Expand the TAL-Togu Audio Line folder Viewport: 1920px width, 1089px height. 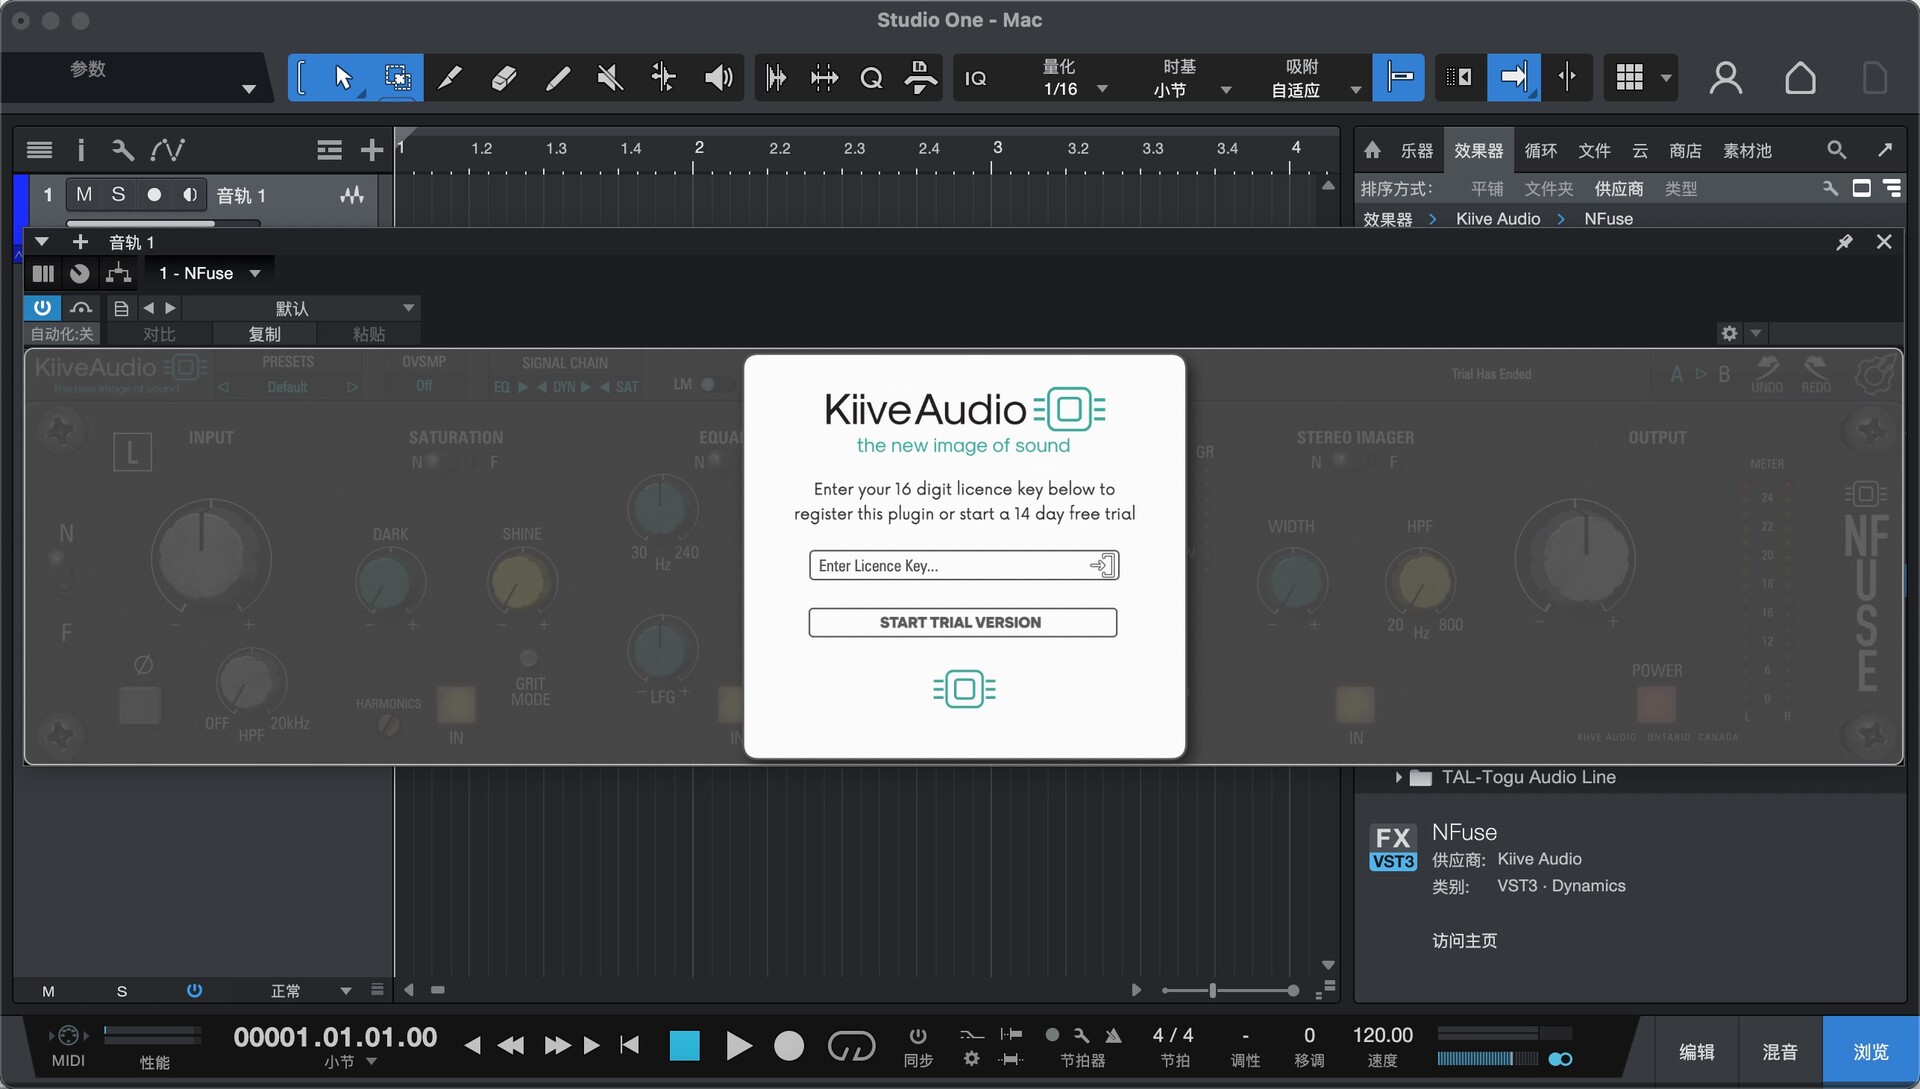coord(1398,777)
